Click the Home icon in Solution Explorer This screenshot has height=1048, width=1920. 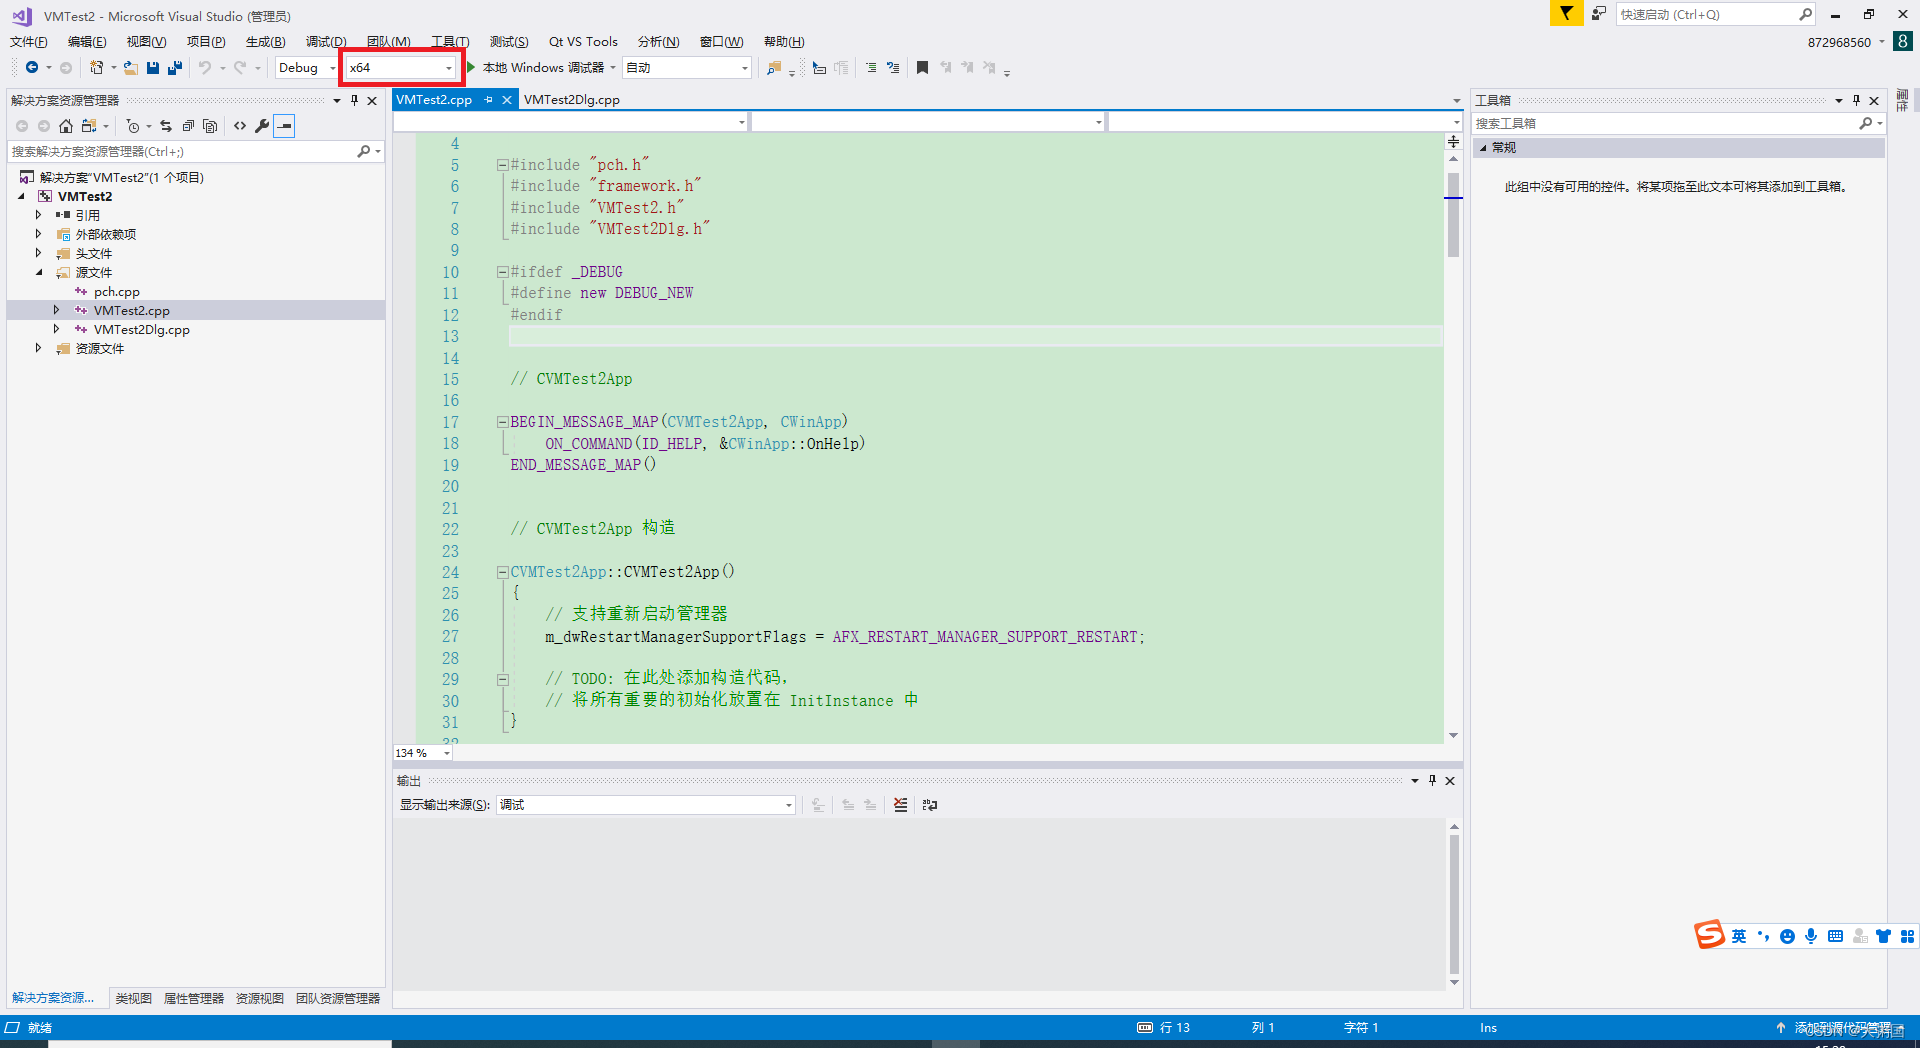[66, 126]
